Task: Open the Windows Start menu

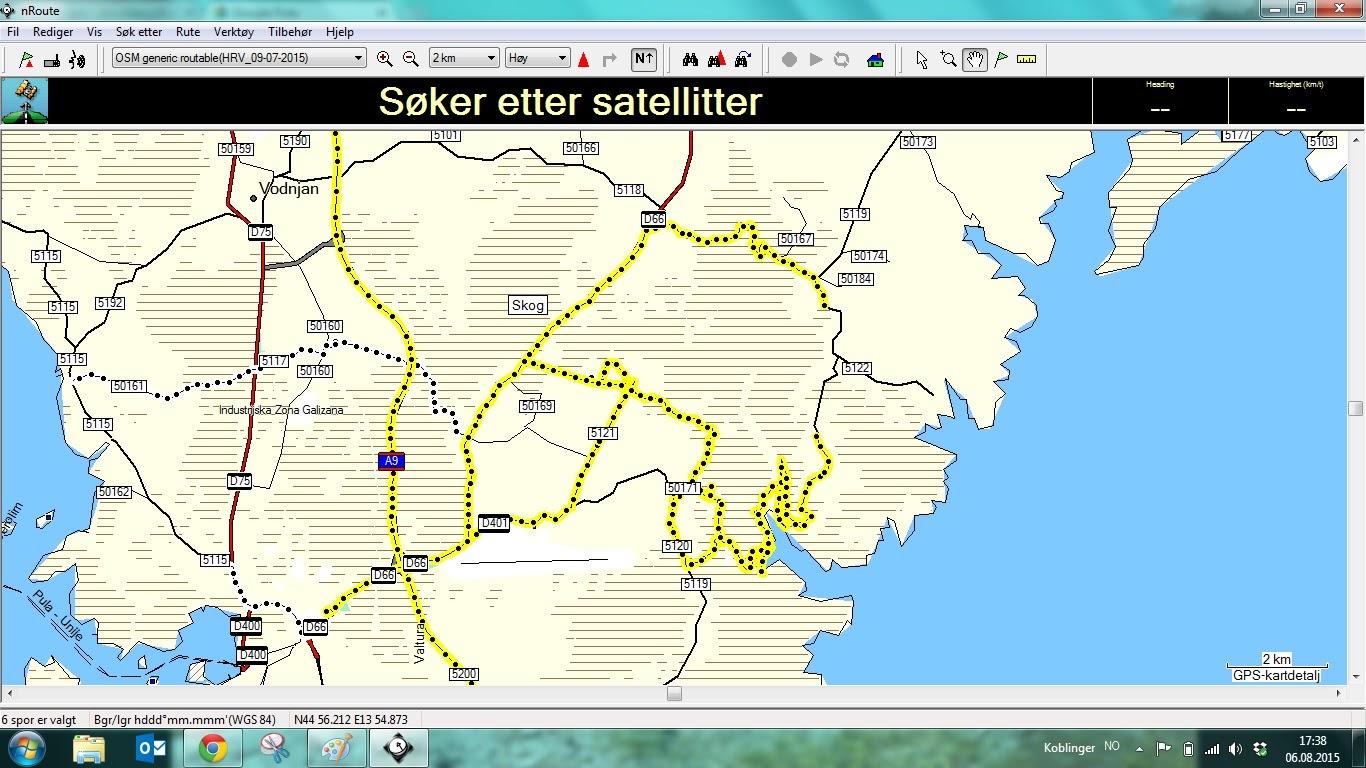Action: click(25, 748)
